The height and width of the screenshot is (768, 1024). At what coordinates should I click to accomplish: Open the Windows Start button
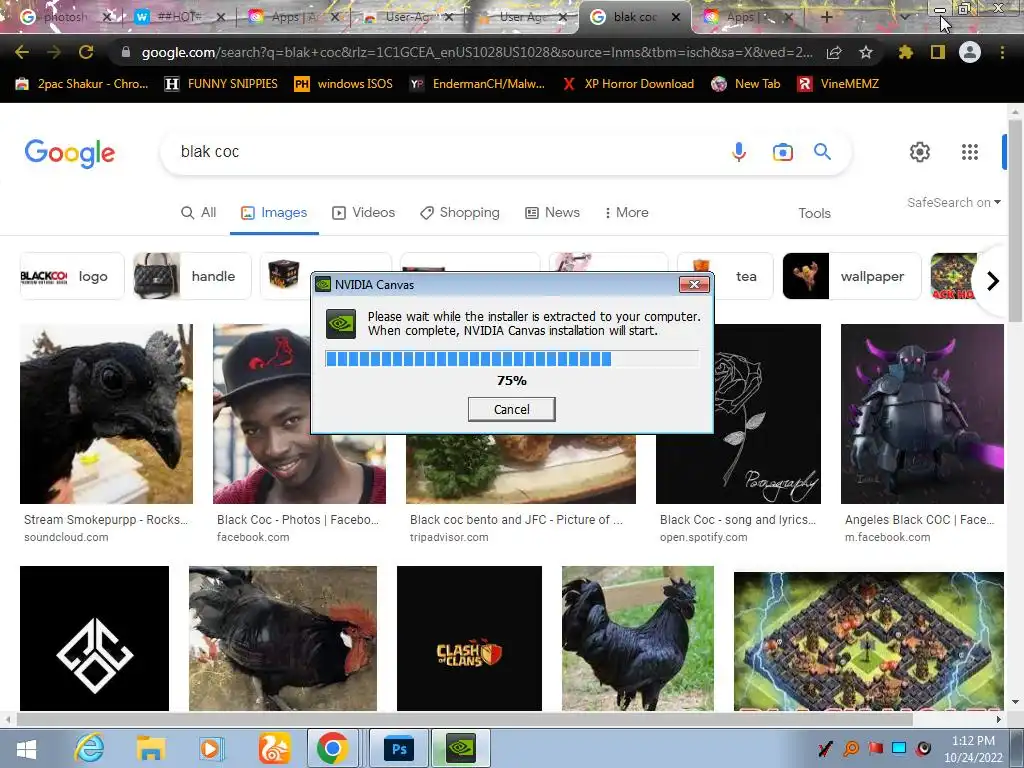(26, 748)
